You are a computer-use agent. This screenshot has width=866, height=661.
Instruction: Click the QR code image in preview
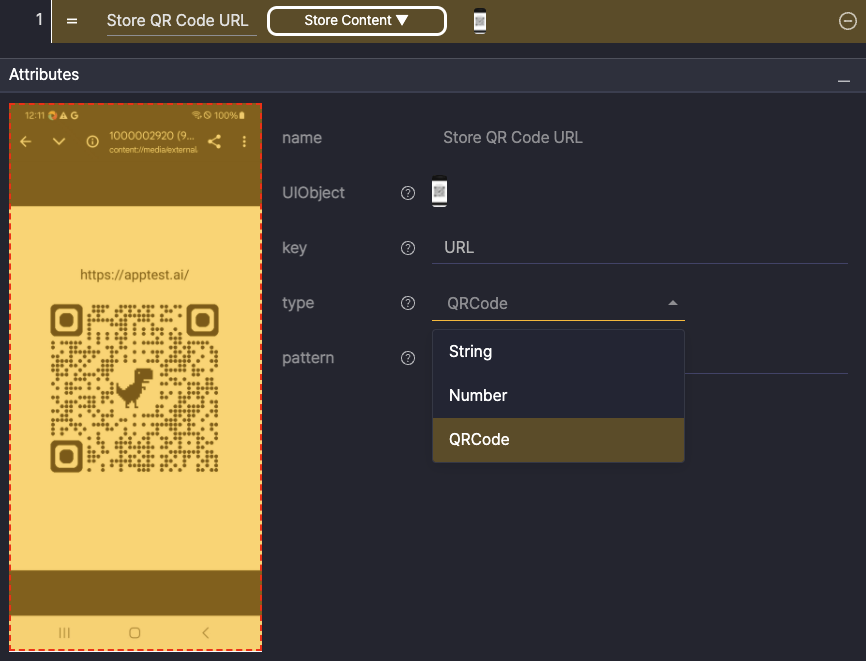134,388
